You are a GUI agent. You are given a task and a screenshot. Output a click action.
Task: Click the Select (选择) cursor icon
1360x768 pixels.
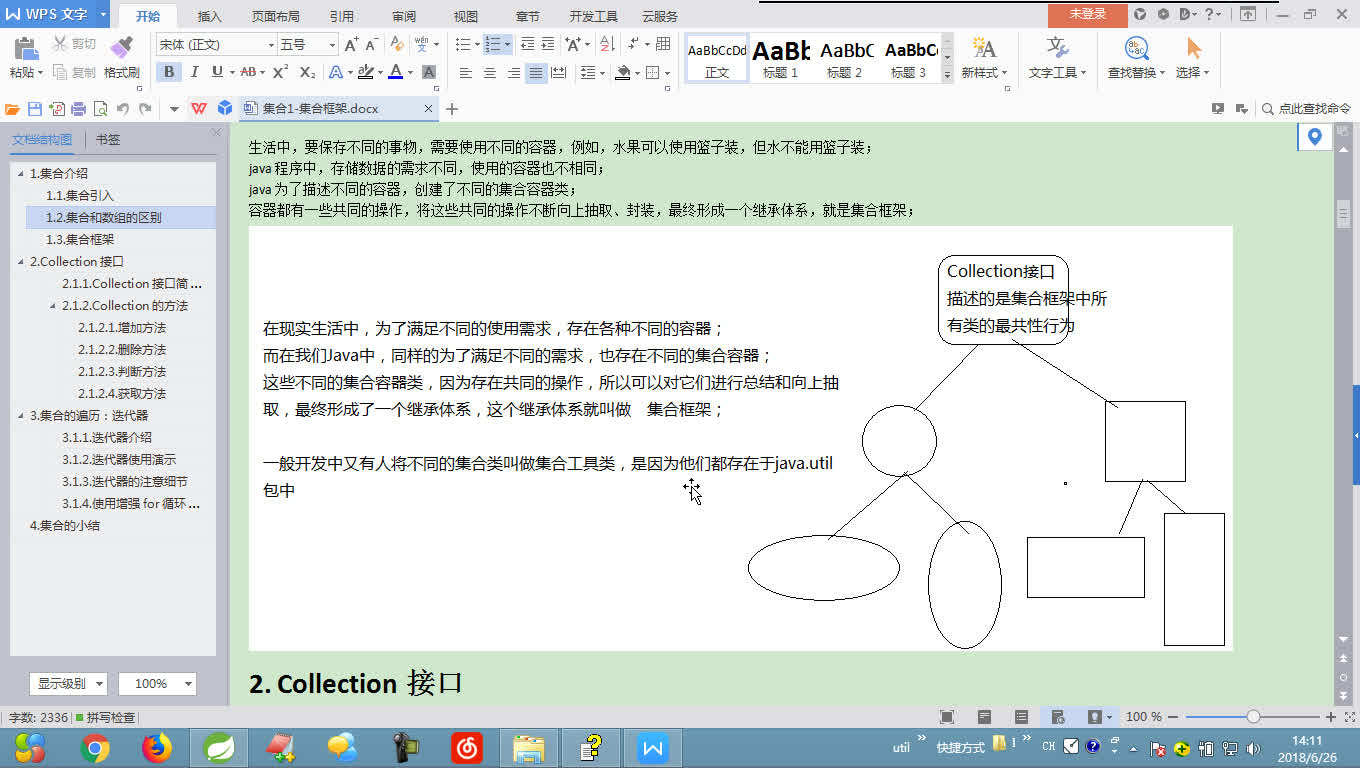(1192, 48)
